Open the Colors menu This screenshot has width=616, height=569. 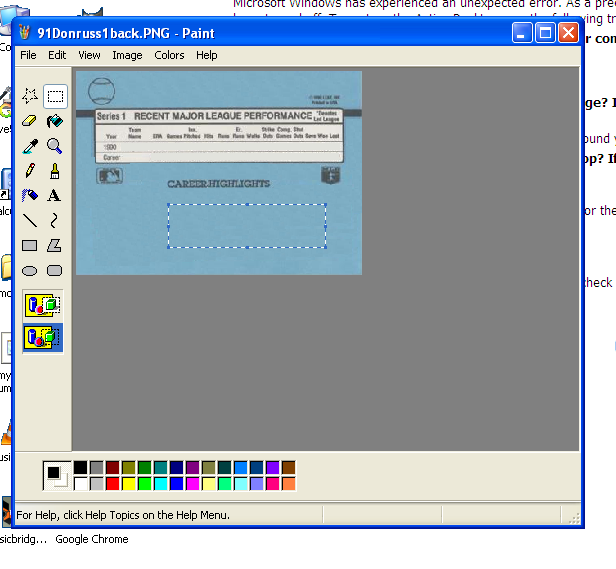click(169, 55)
